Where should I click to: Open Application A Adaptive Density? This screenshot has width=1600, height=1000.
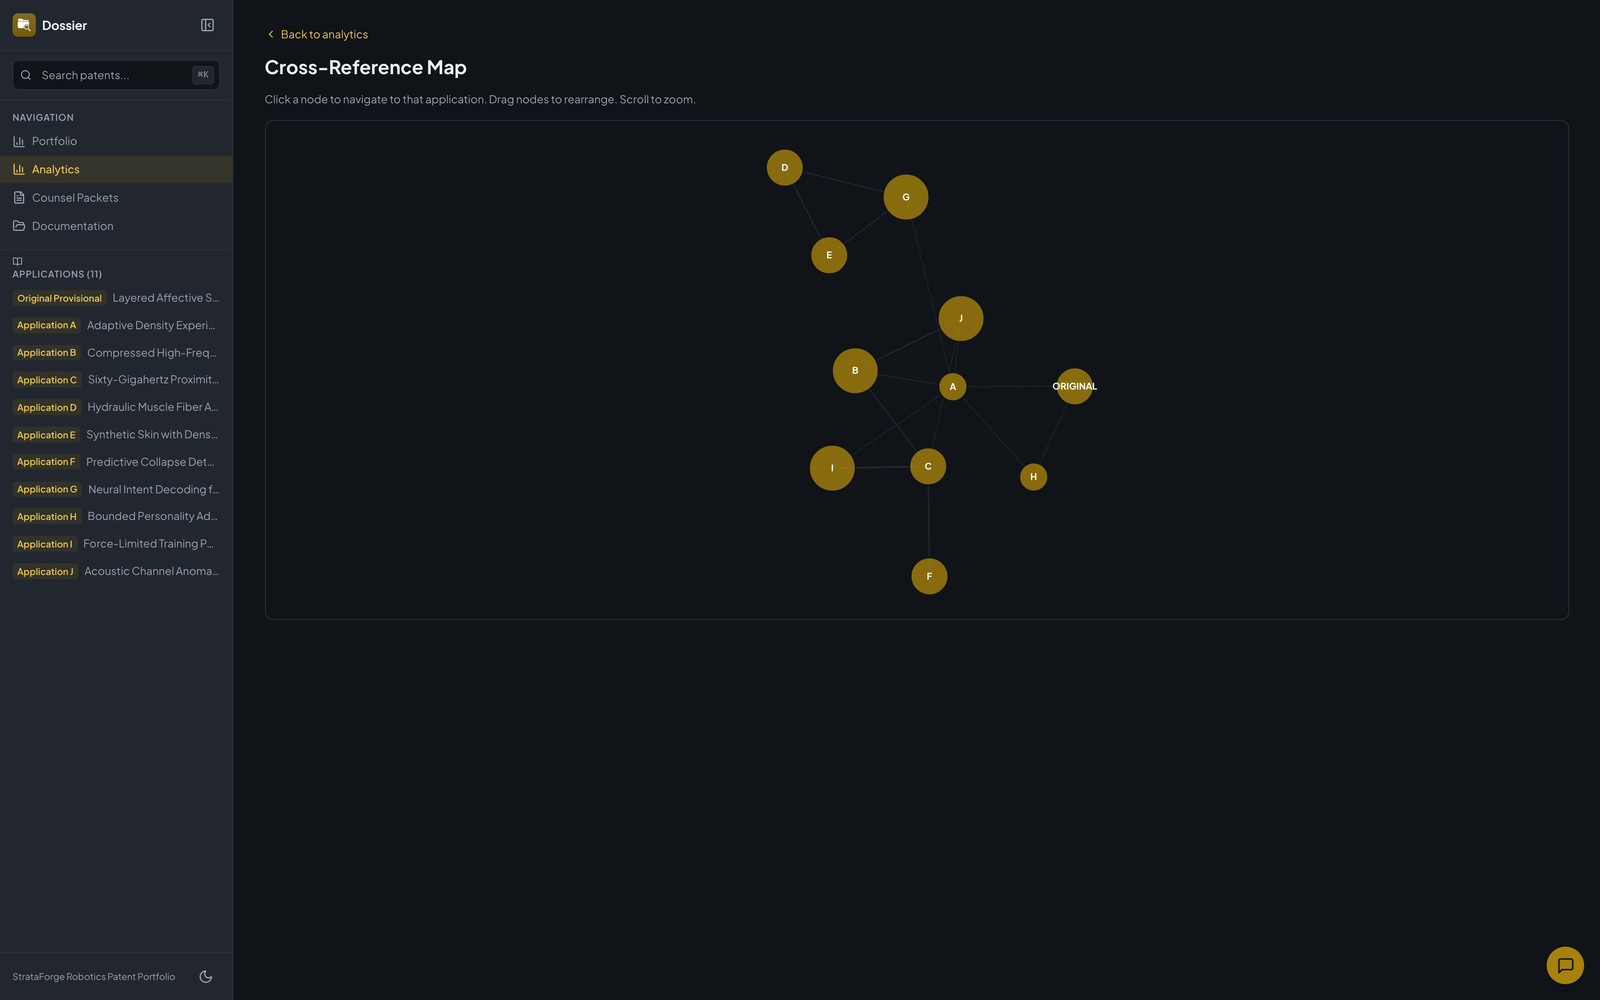pyautogui.click(x=116, y=325)
